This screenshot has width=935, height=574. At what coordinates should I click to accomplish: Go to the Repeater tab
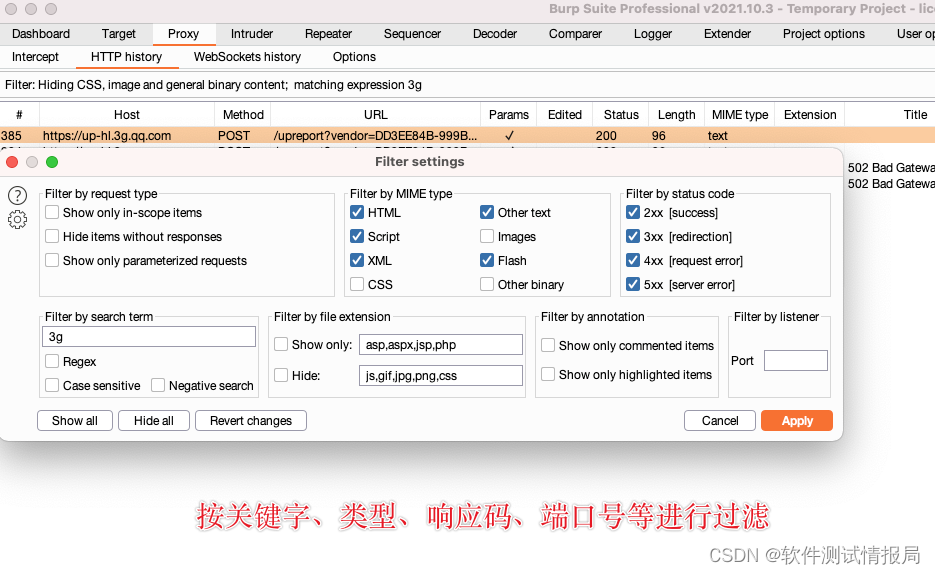(329, 34)
